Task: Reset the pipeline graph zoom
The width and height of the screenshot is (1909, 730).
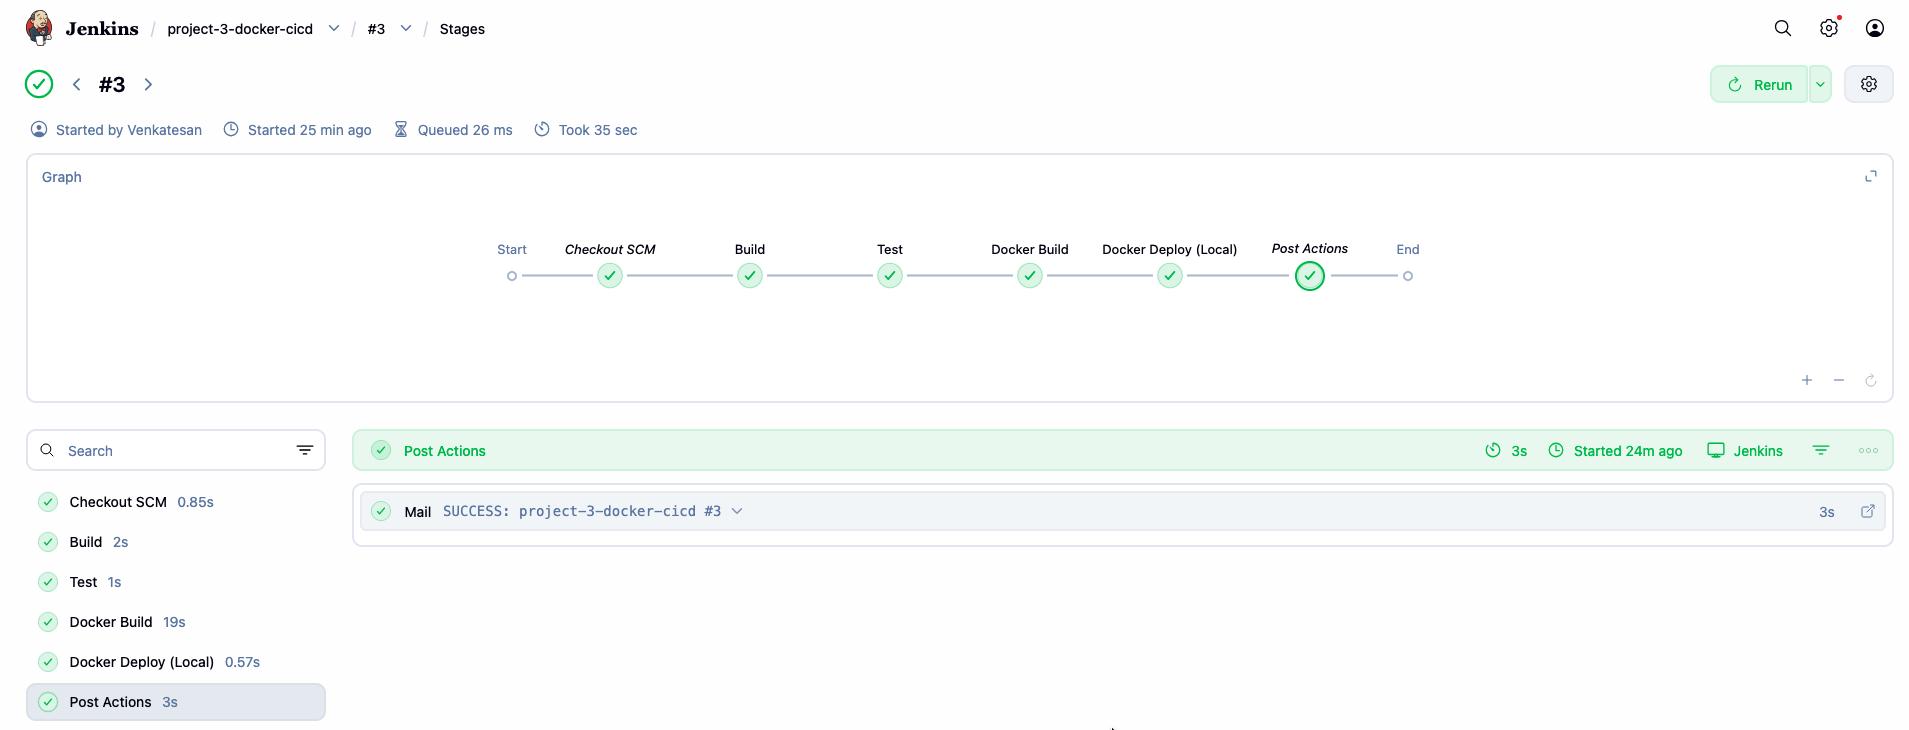Action: tap(1871, 381)
